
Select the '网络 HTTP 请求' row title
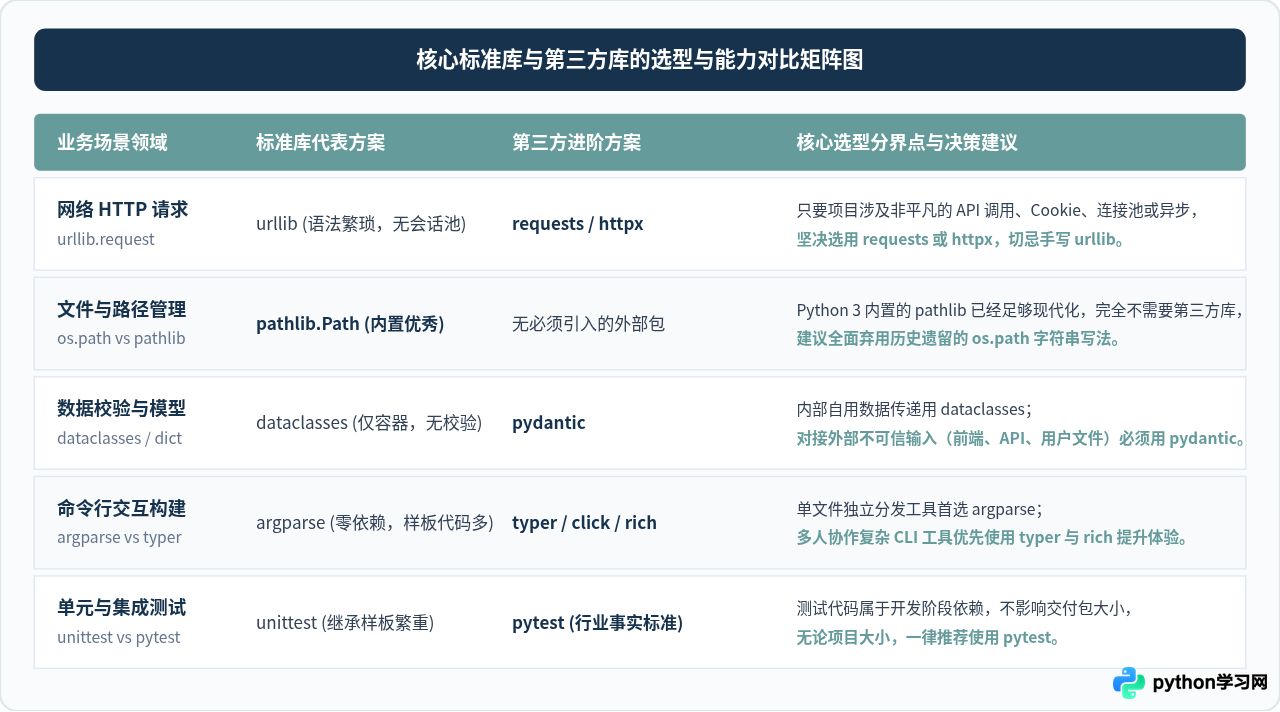click(x=122, y=209)
